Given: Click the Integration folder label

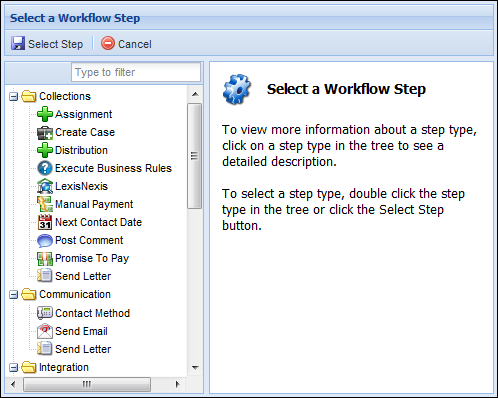Looking at the screenshot, I should point(64,367).
